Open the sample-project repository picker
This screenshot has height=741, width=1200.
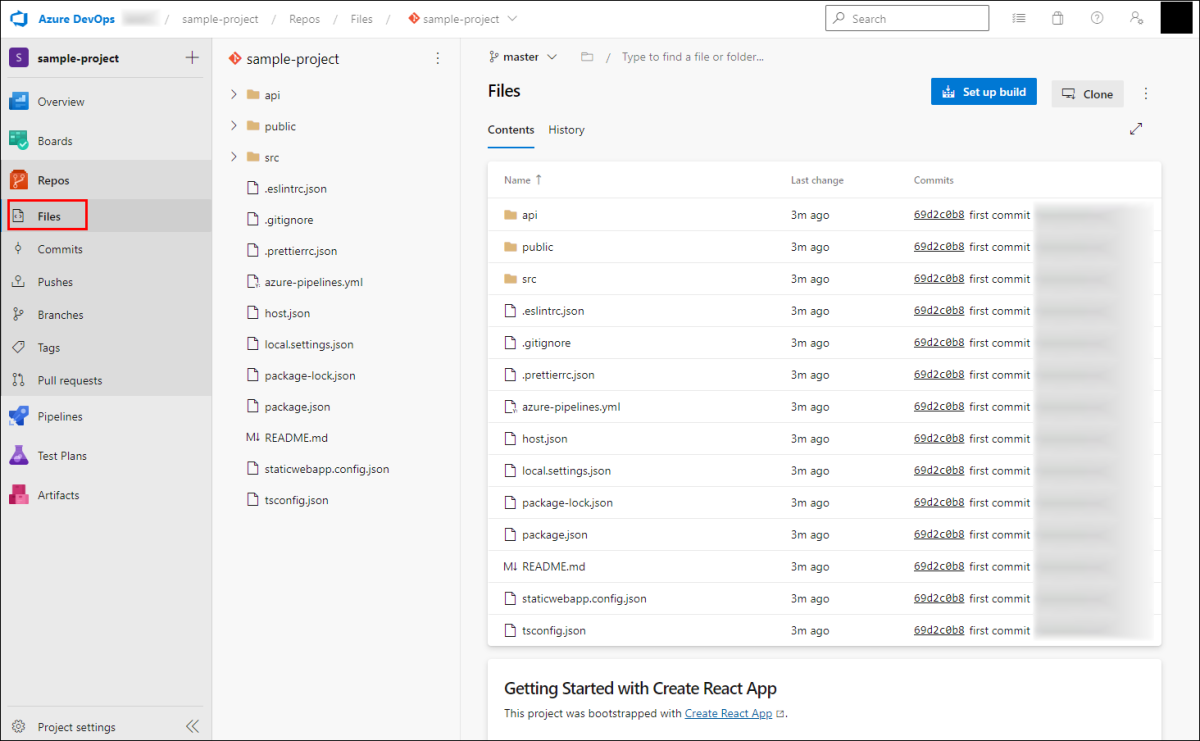463,19
